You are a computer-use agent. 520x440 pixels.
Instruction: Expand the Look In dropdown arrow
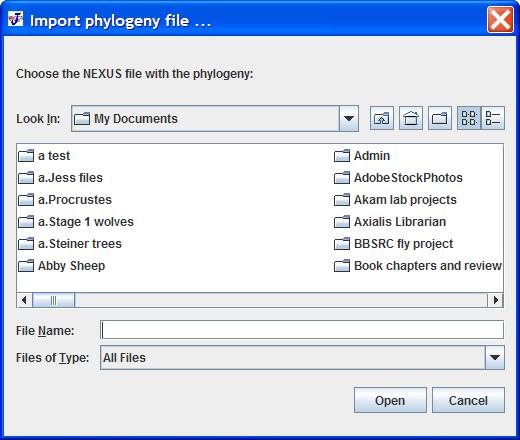click(x=349, y=119)
